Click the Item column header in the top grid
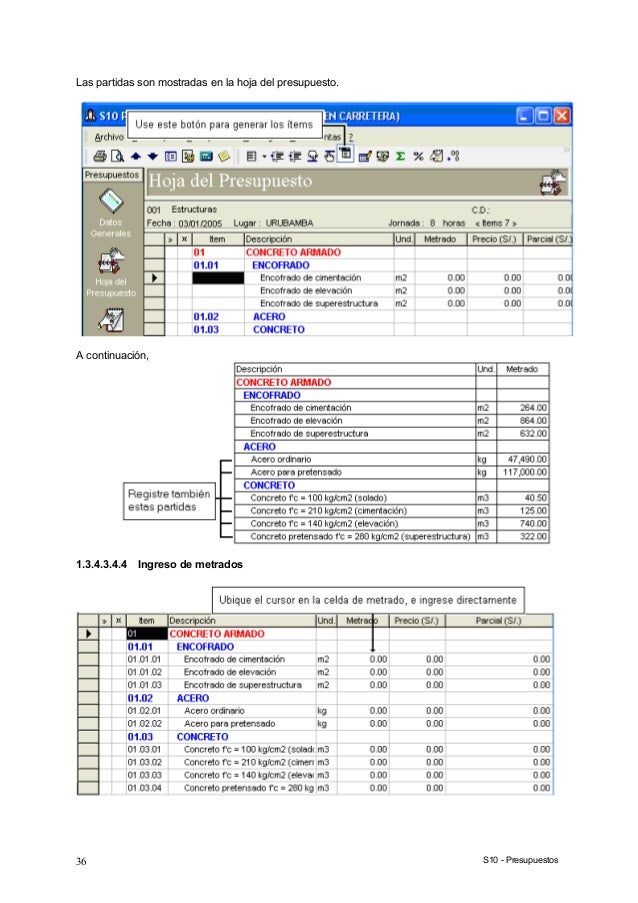This screenshot has width=638, height=903. (x=218, y=239)
